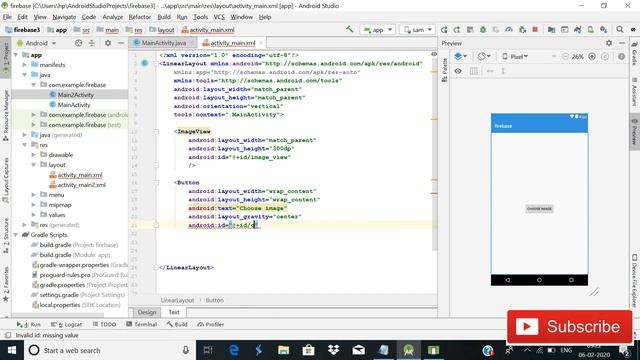Toggle the Structure tool window button
The image size is (640, 360).
pyautogui.click(x=6, y=236)
